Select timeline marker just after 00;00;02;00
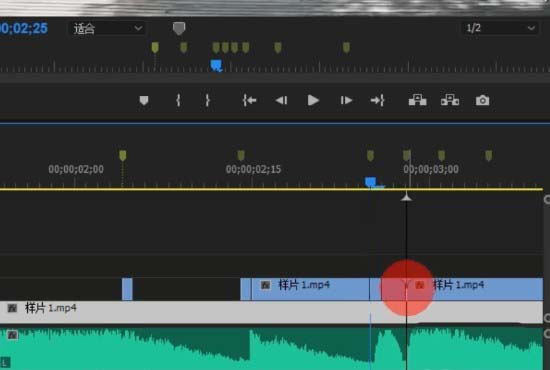Viewport: 550px width, 370px height. (122, 155)
